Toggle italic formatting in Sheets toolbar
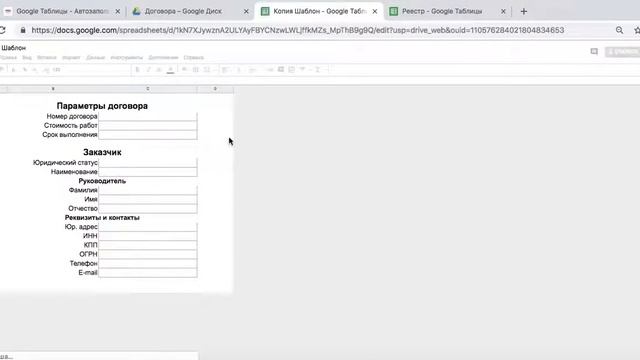The width and height of the screenshot is (640, 360). pos(149,70)
